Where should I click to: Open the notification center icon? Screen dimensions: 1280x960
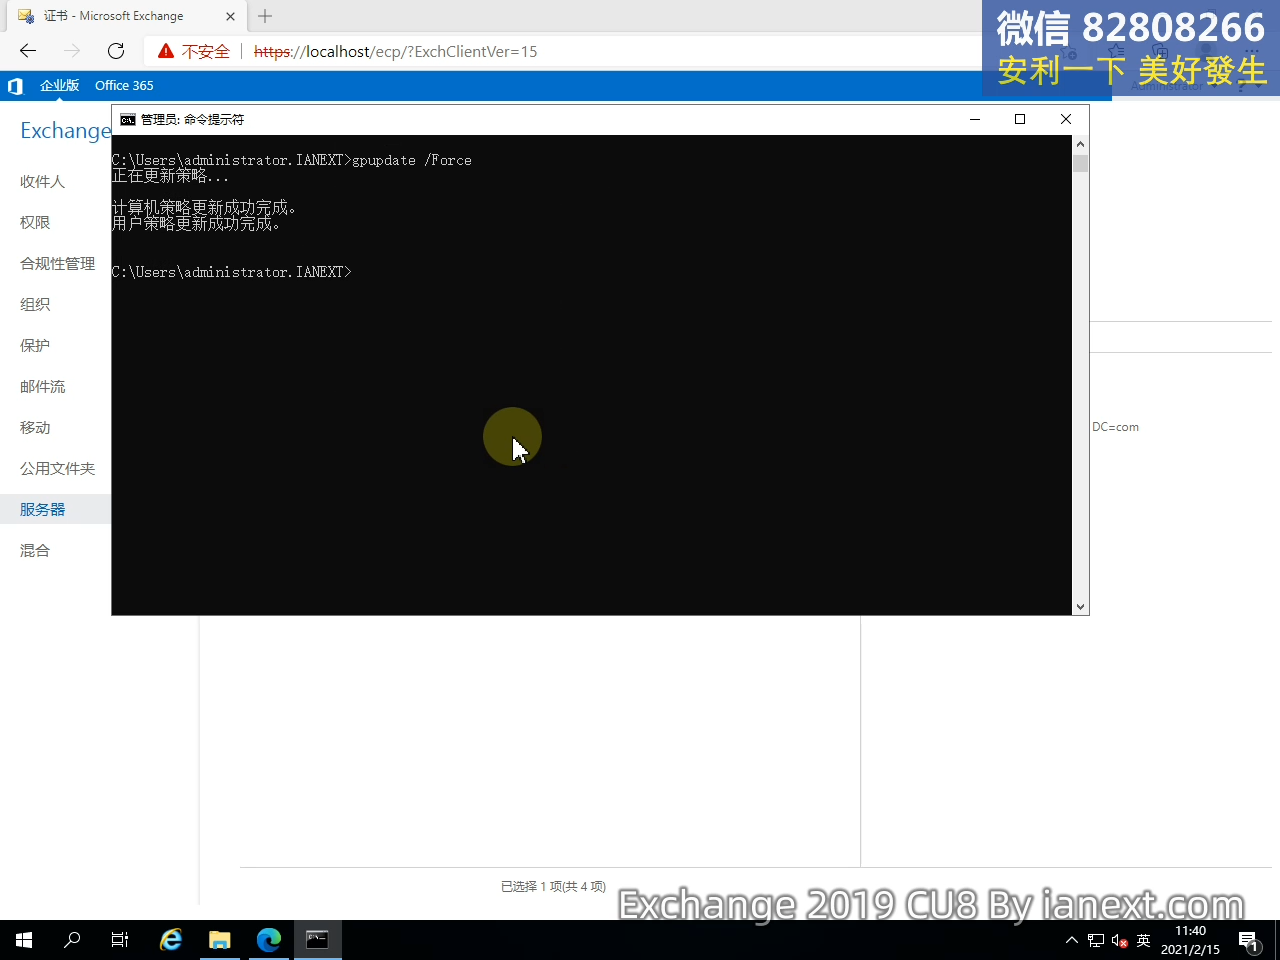(x=1248, y=940)
